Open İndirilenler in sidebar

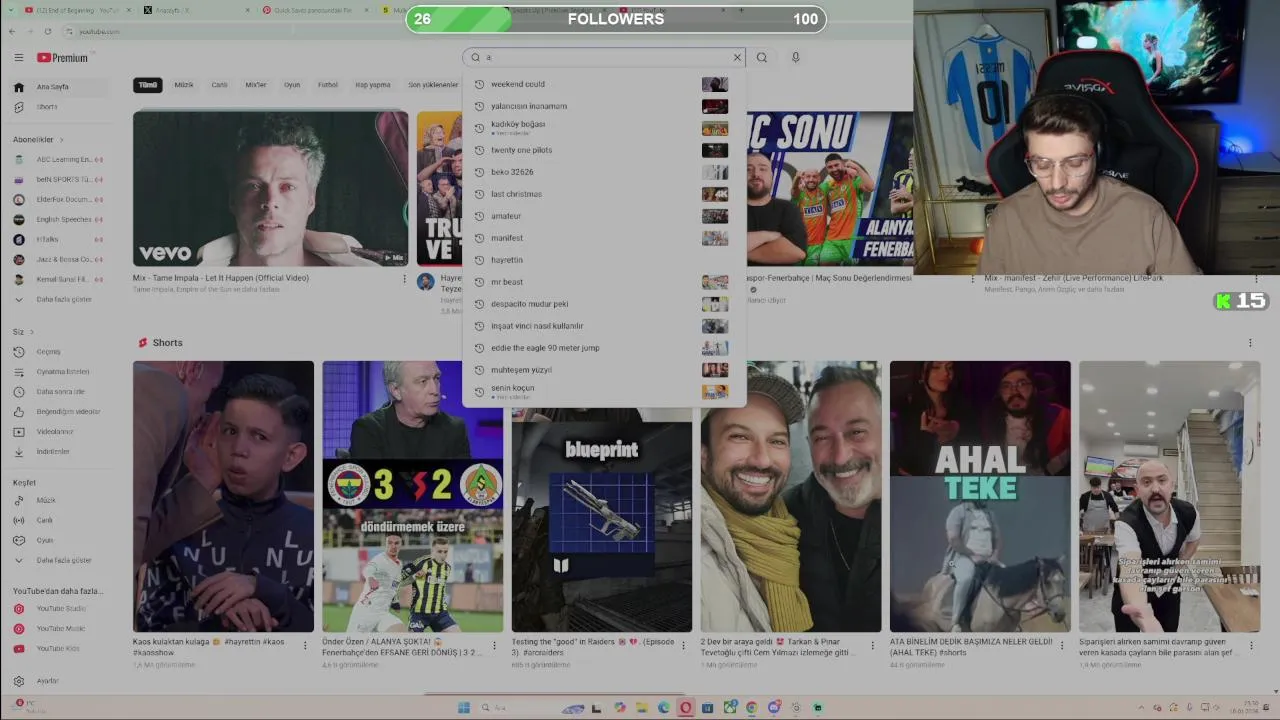(60, 452)
